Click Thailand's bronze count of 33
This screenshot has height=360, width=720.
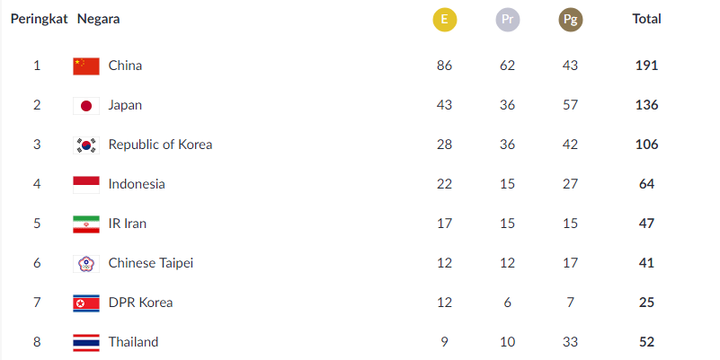point(570,342)
